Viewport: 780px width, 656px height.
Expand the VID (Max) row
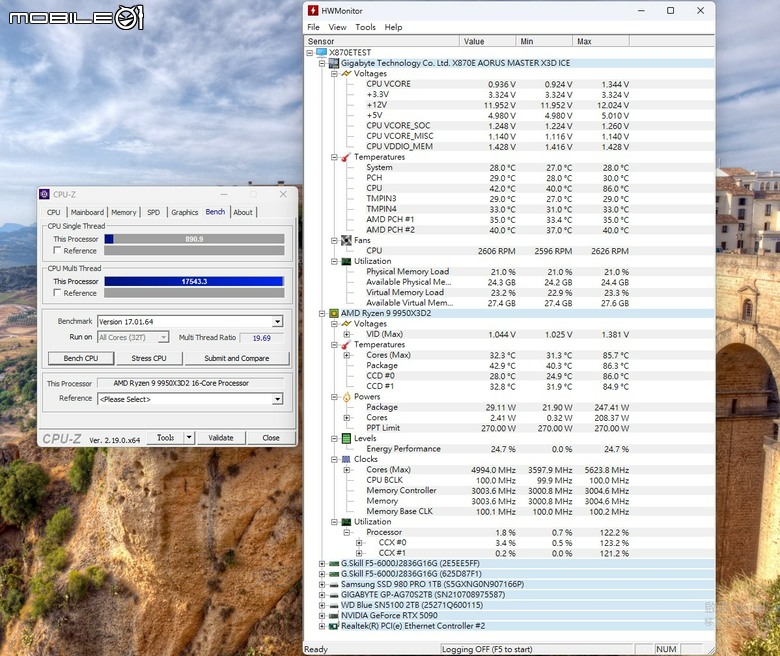347,334
